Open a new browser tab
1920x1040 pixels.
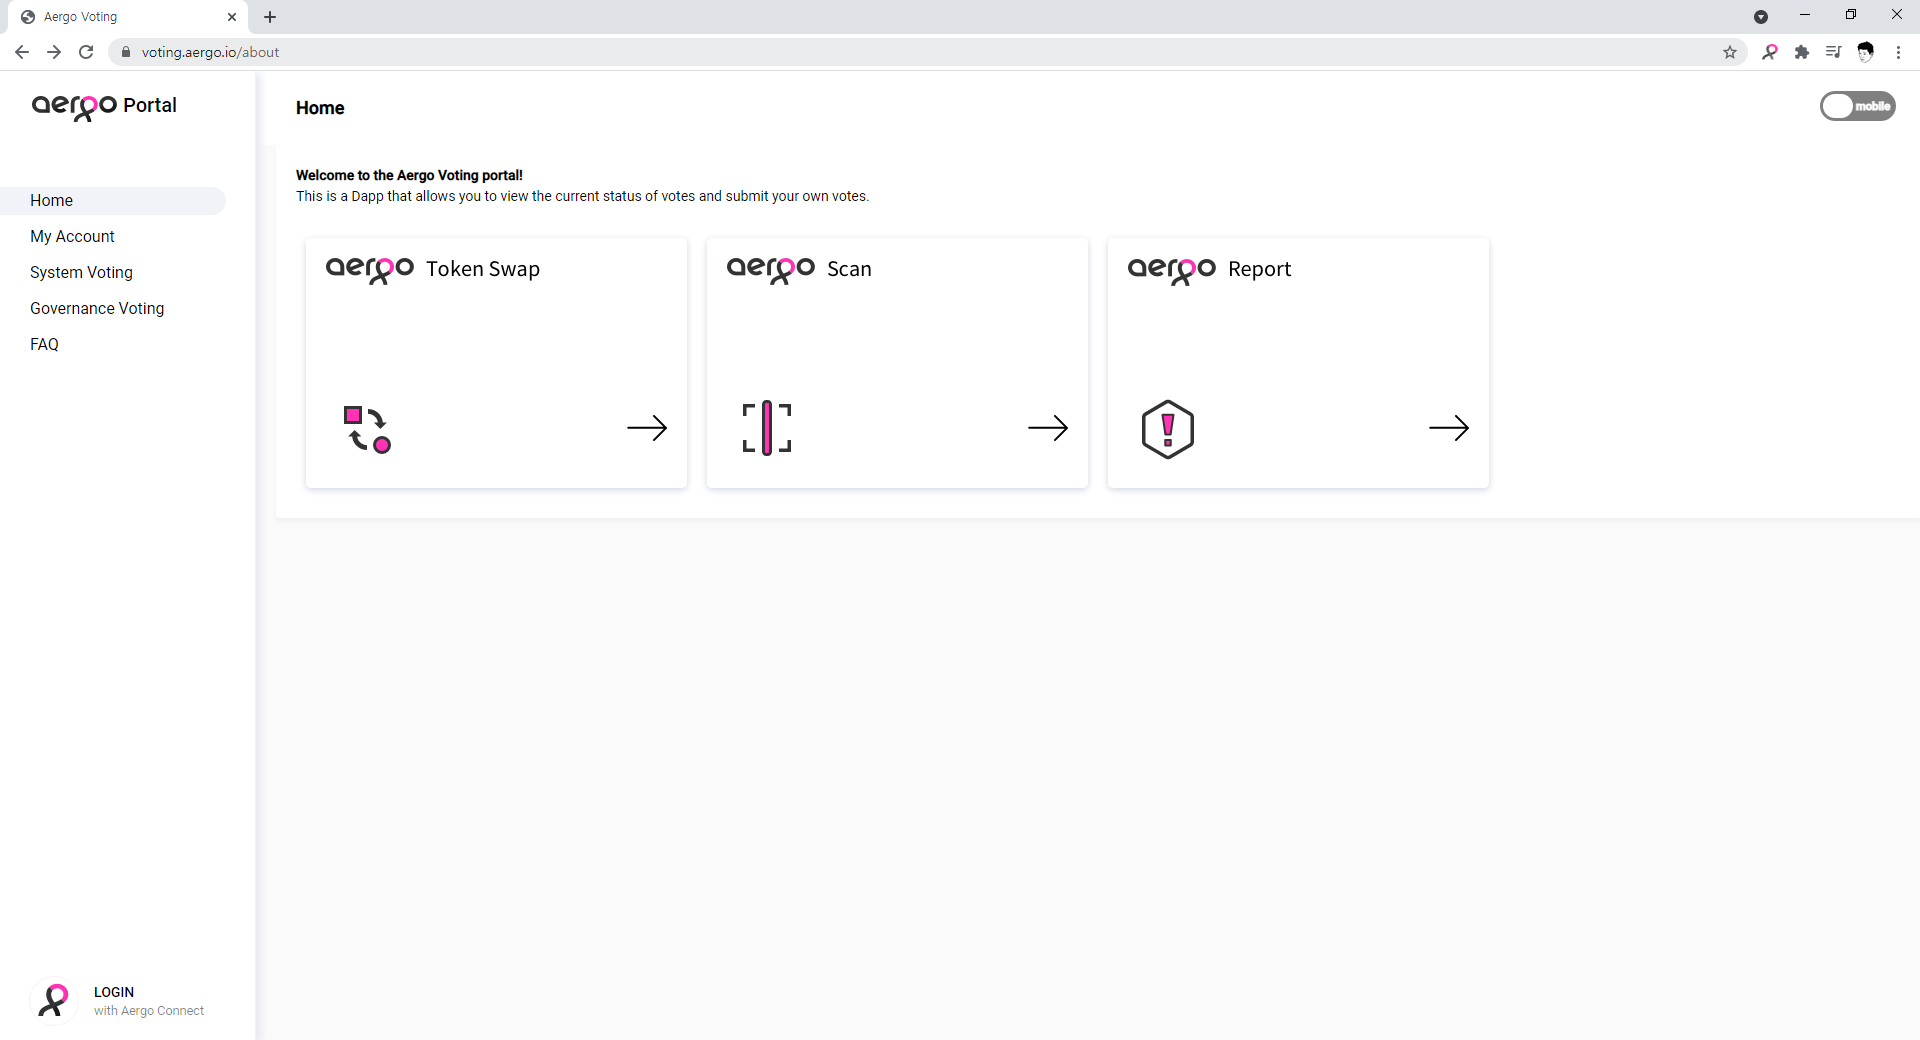pos(270,17)
